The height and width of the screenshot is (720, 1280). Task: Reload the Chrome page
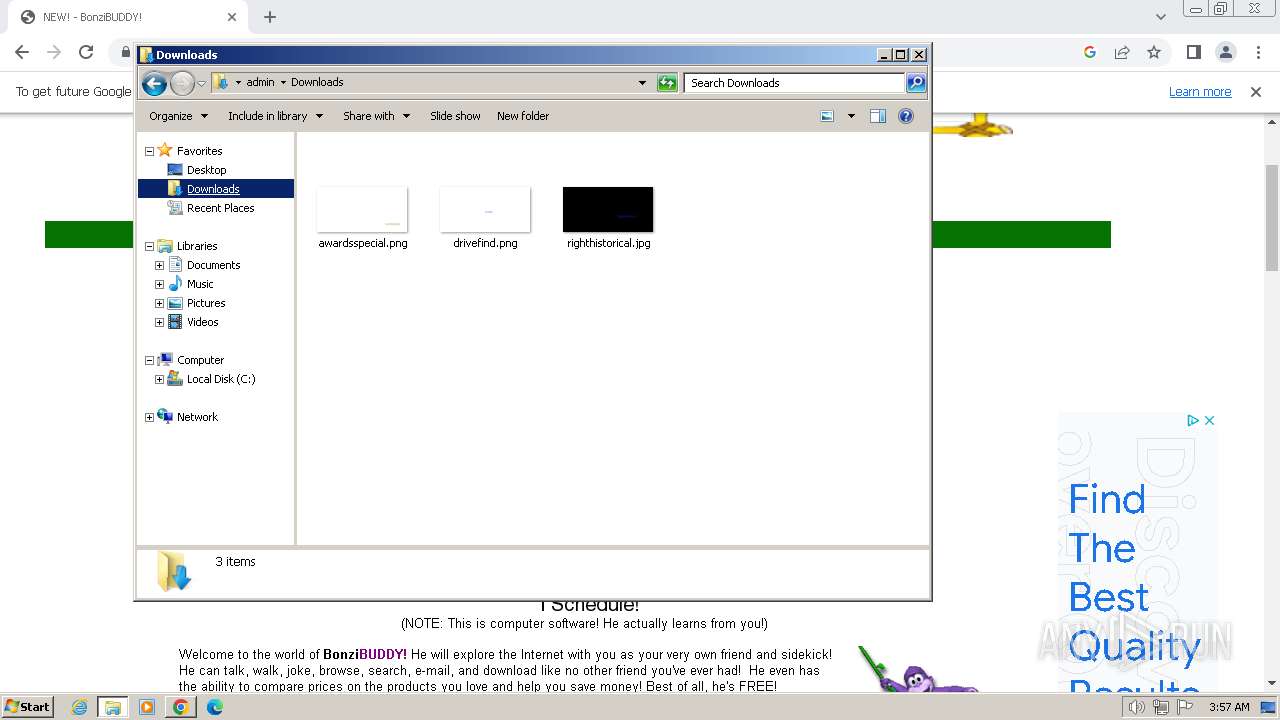[86, 52]
